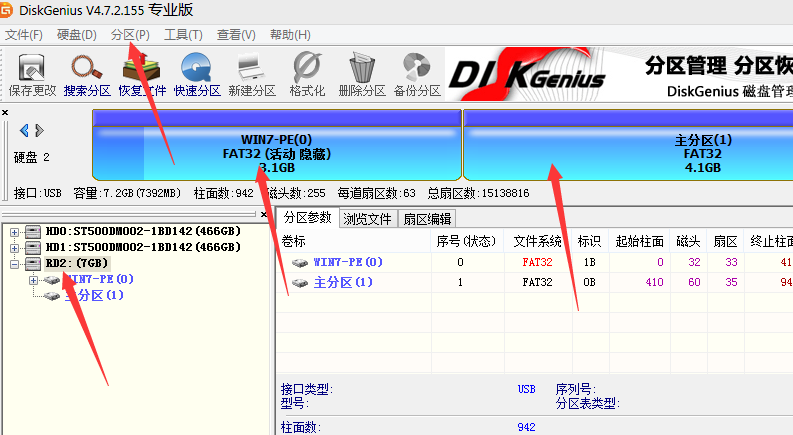Open the 分区(P) menu
This screenshot has width=793, height=435.
click(130, 35)
